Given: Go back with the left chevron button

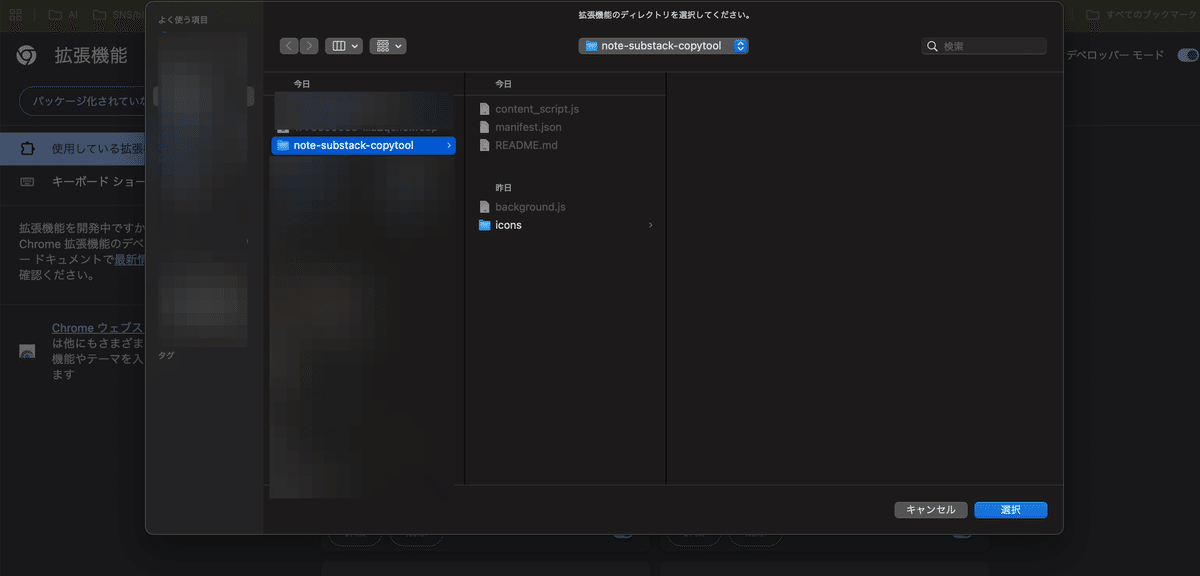Looking at the screenshot, I should (x=289, y=46).
